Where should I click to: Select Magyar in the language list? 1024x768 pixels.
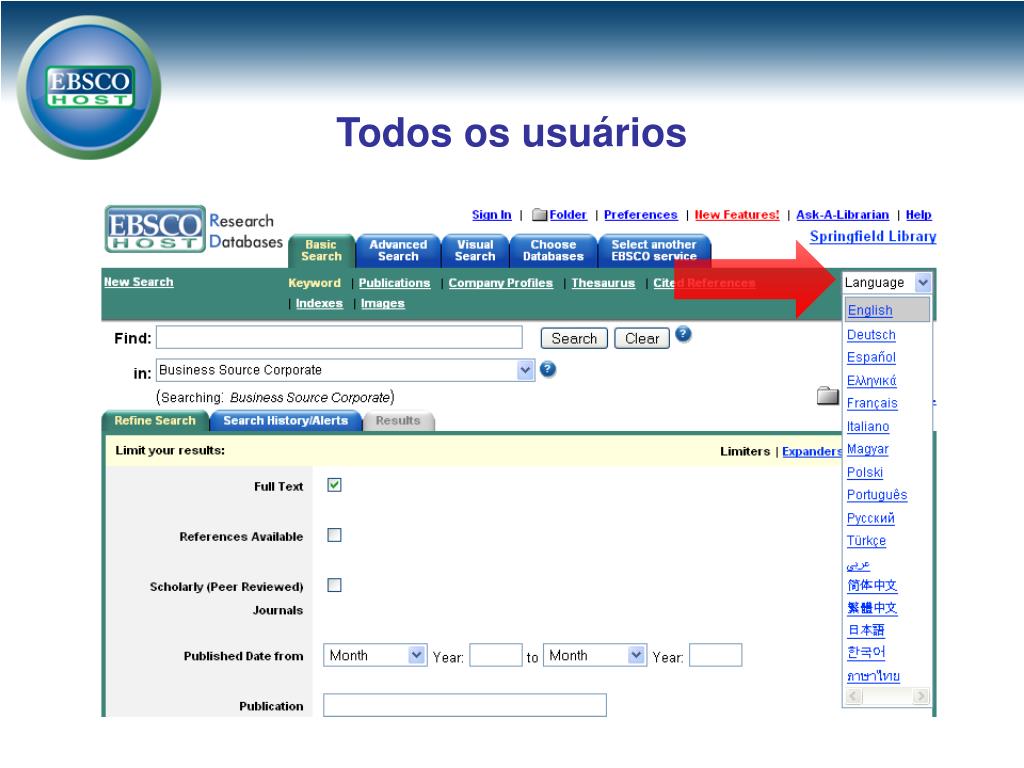tap(867, 449)
